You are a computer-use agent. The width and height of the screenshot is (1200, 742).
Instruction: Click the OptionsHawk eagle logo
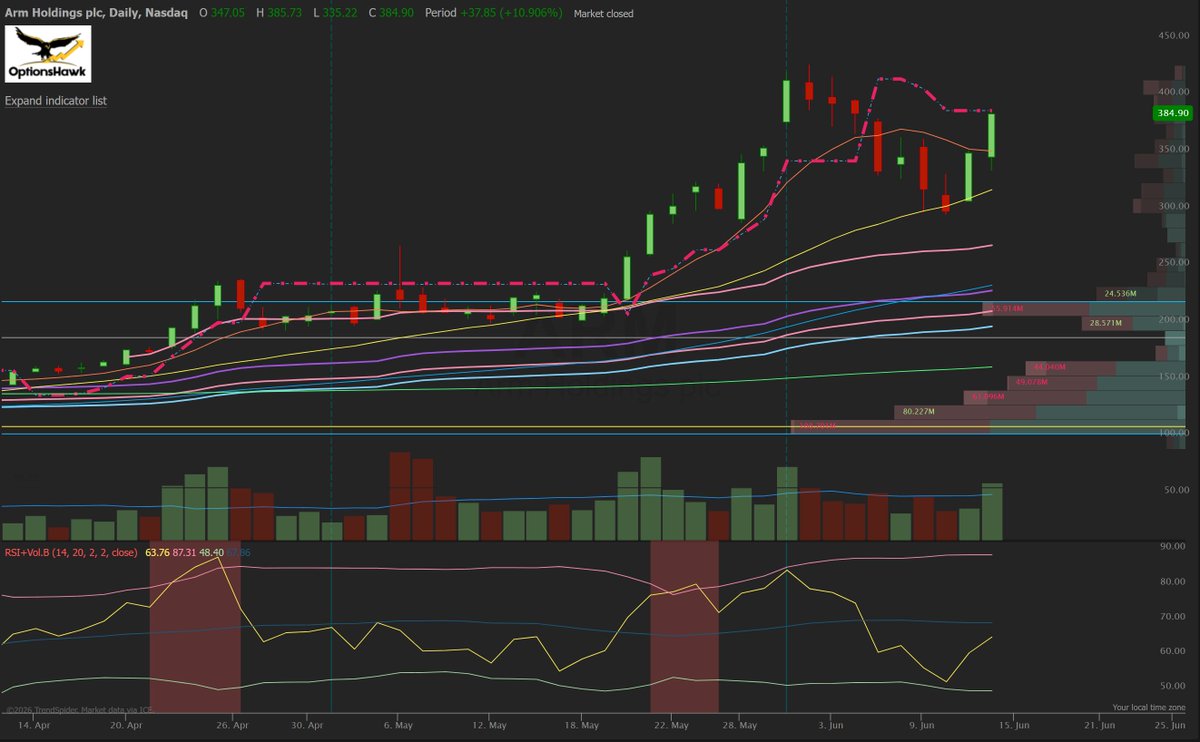(x=48, y=54)
